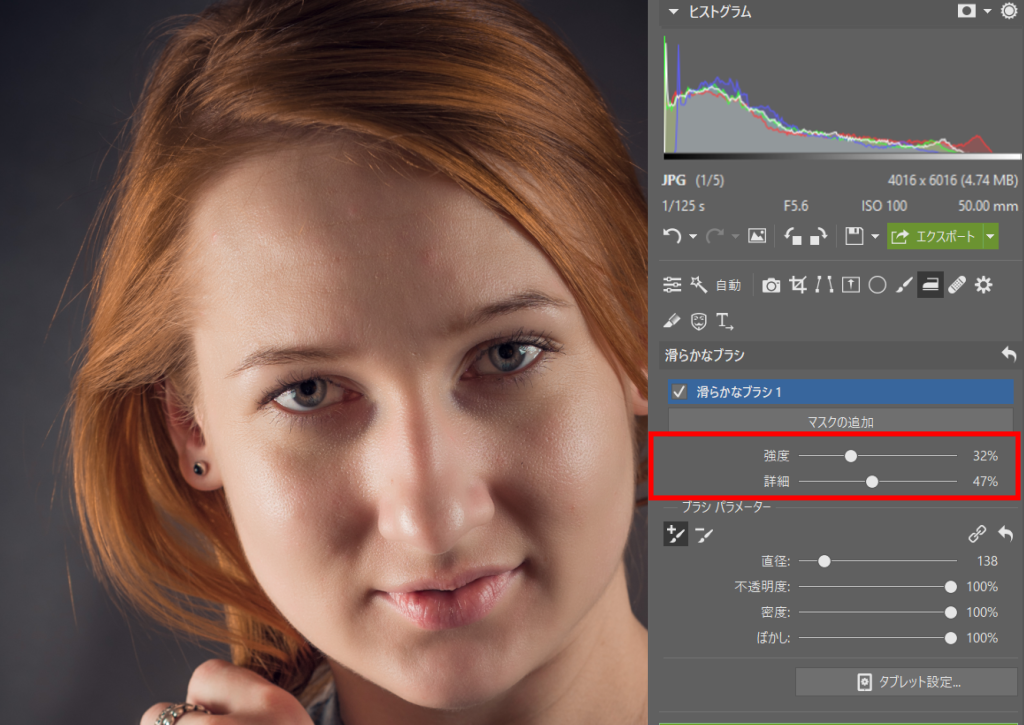1024x725 pixels.
Task: Click the 不透明度 value 100%
Action: point(982,587)
